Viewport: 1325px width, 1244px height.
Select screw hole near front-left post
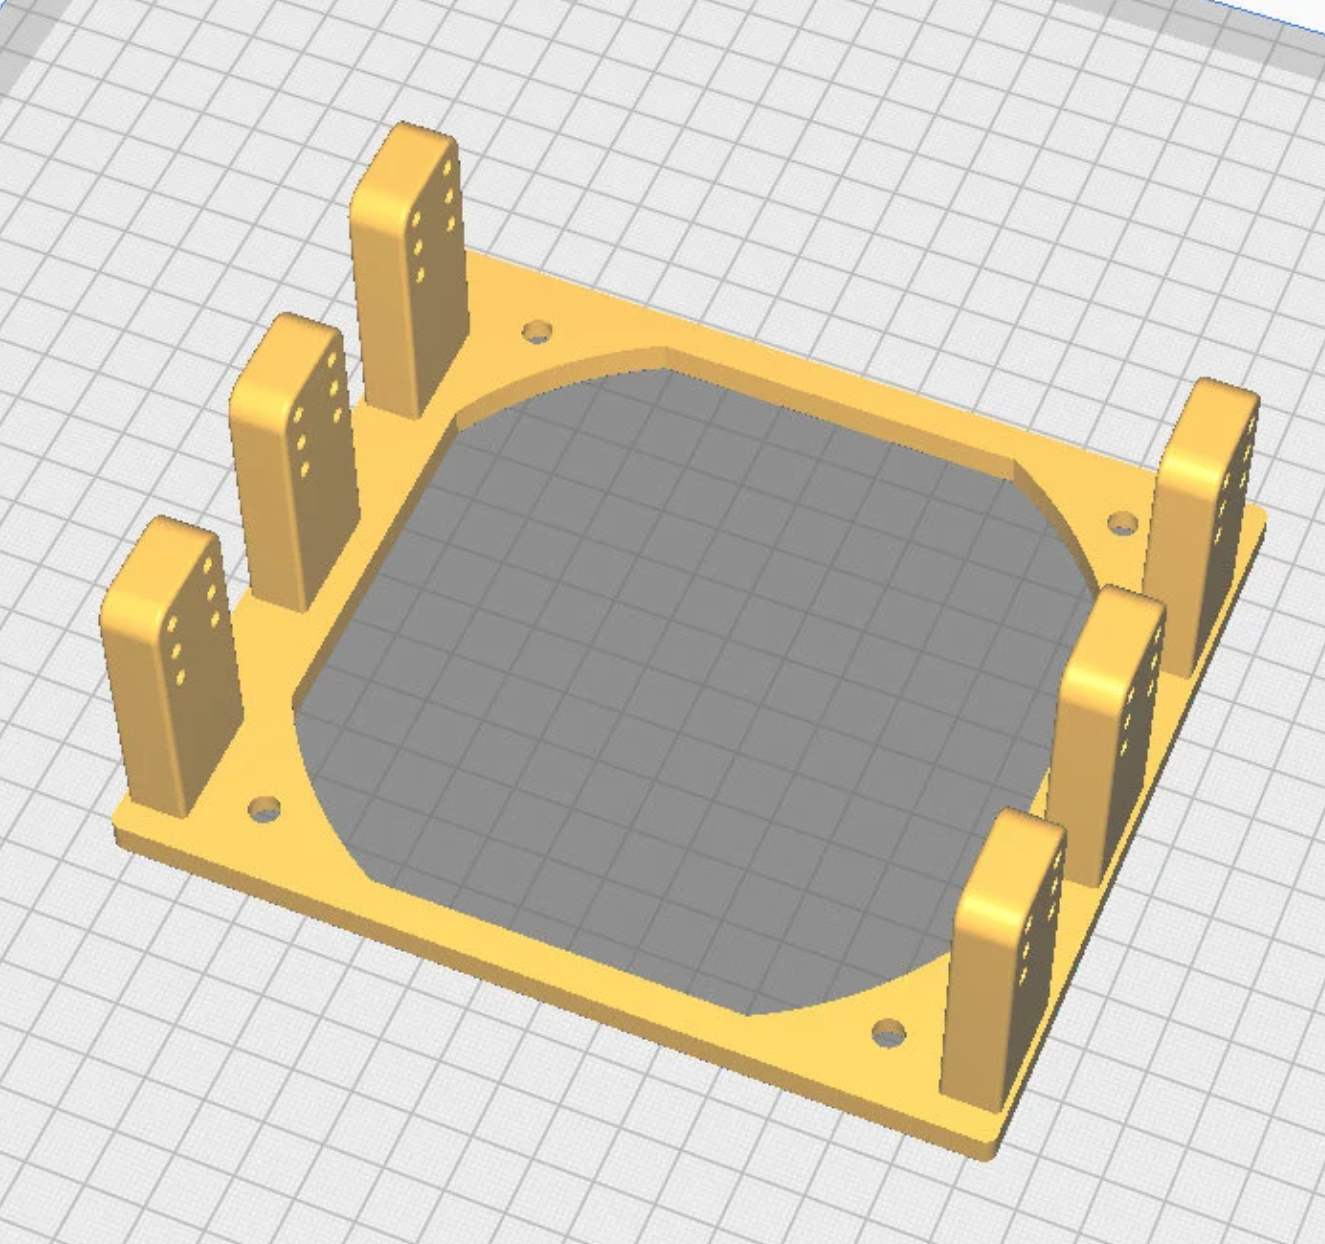point(264,809)
